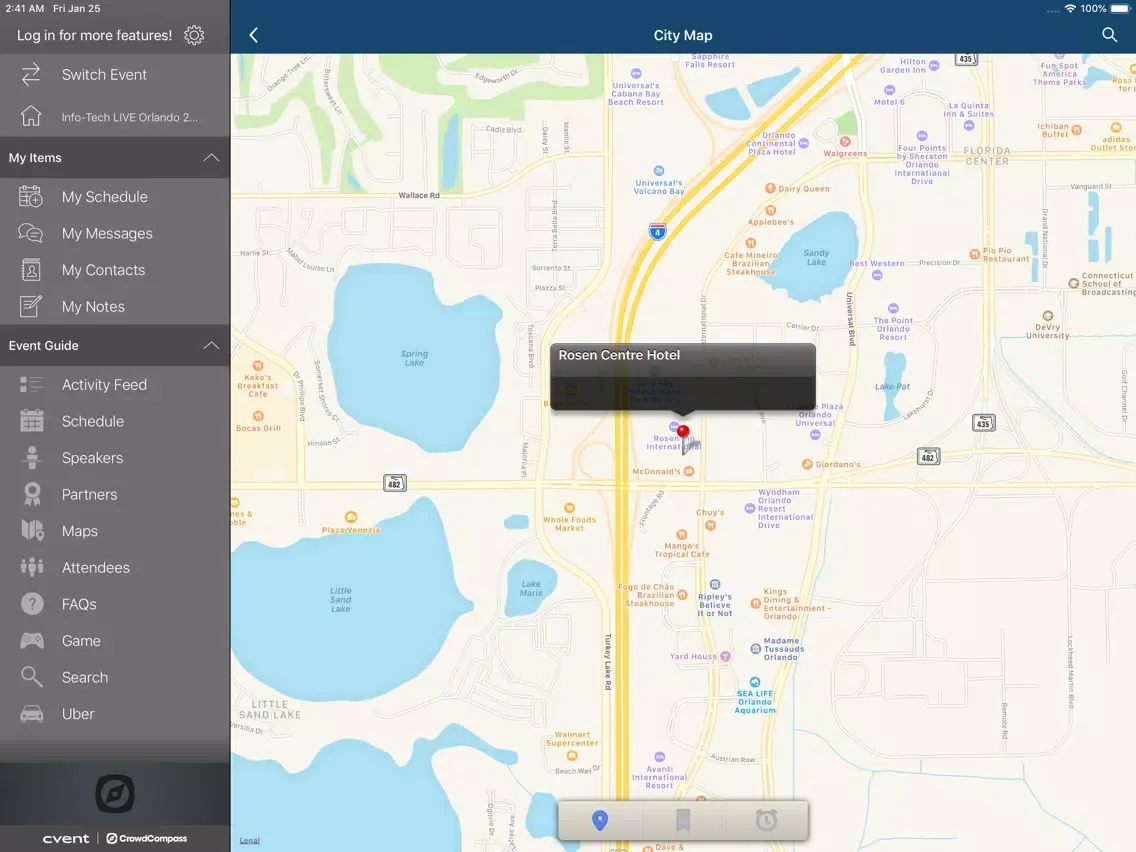Screen dimensions: 1136x852
Task: Tap the Plaza Venezia map marker
Action: pyautogui.click(x=351, y=517)
